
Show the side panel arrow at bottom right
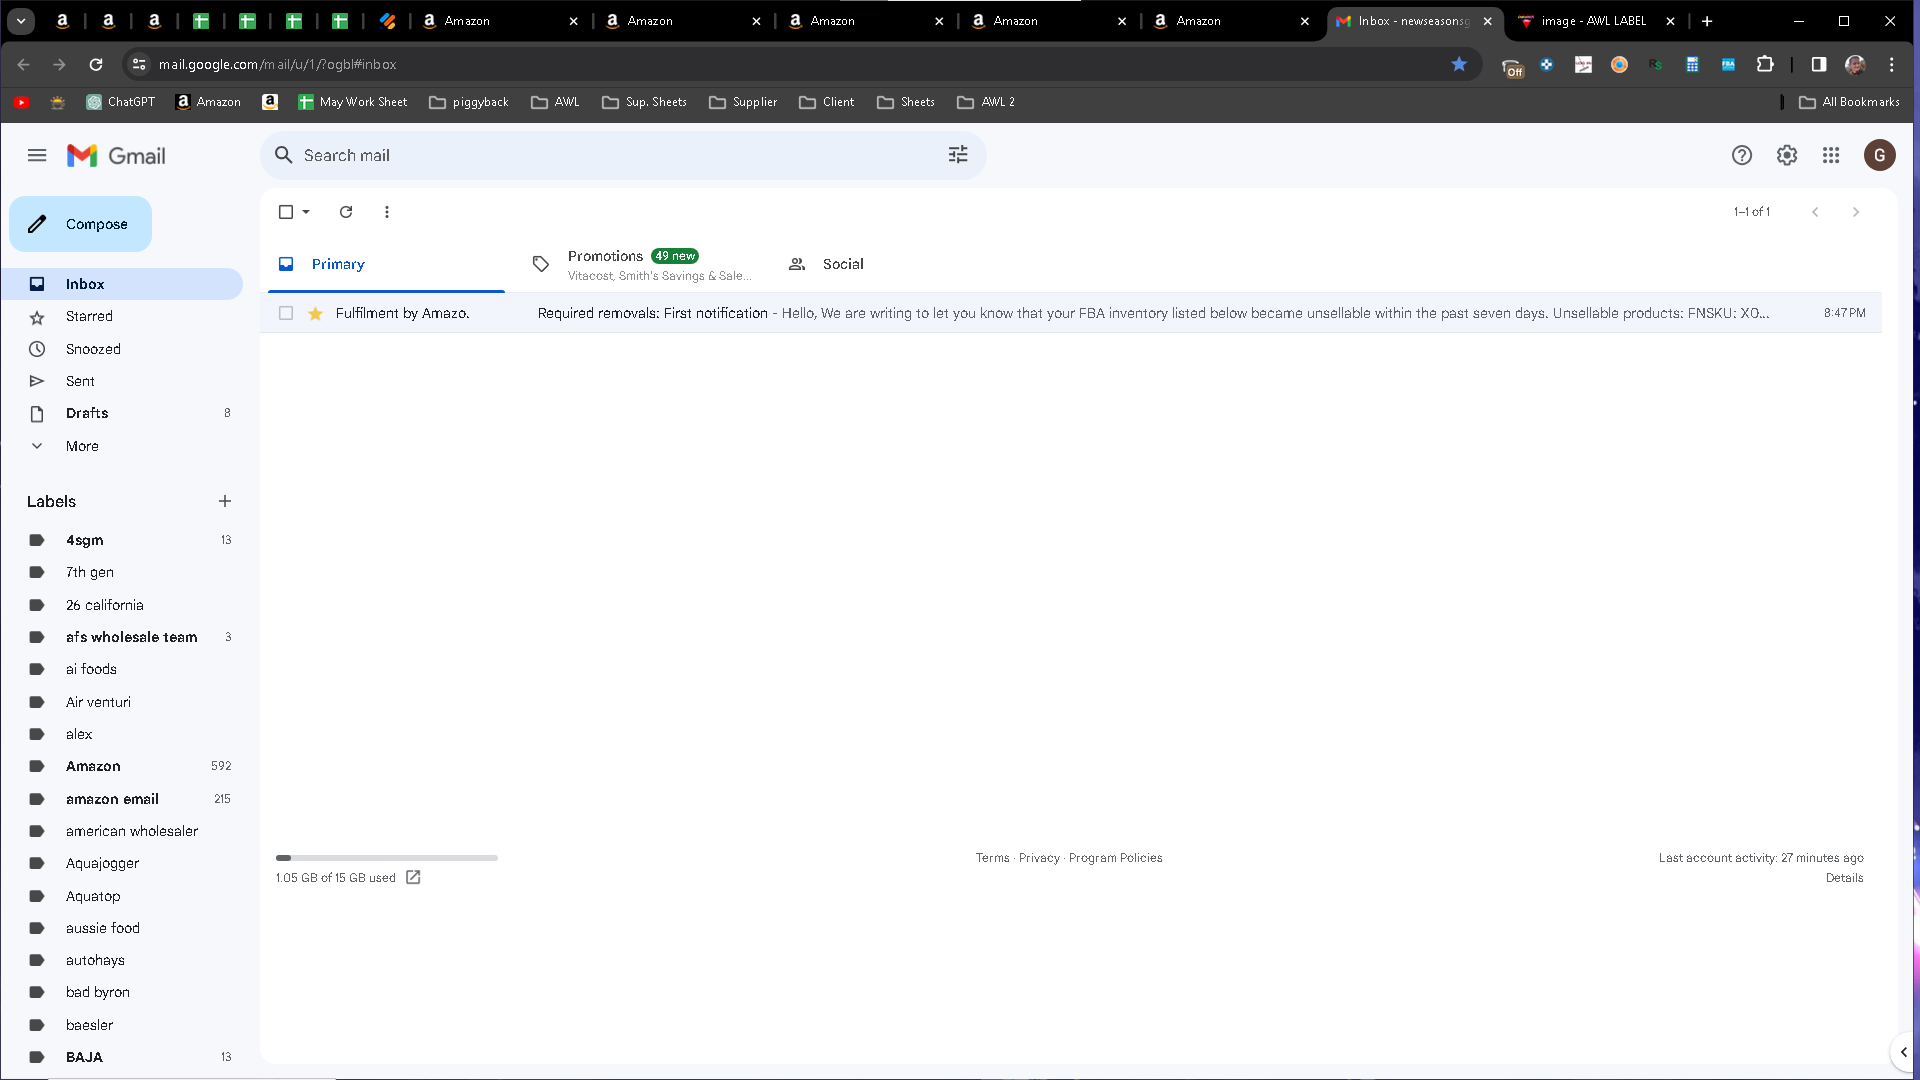(1904, 1052)
